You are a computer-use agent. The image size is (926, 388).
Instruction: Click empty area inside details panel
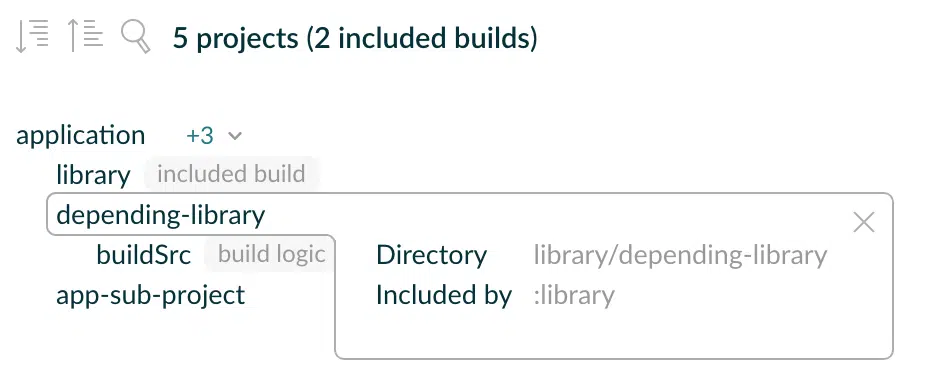click(x=614, y=334)
